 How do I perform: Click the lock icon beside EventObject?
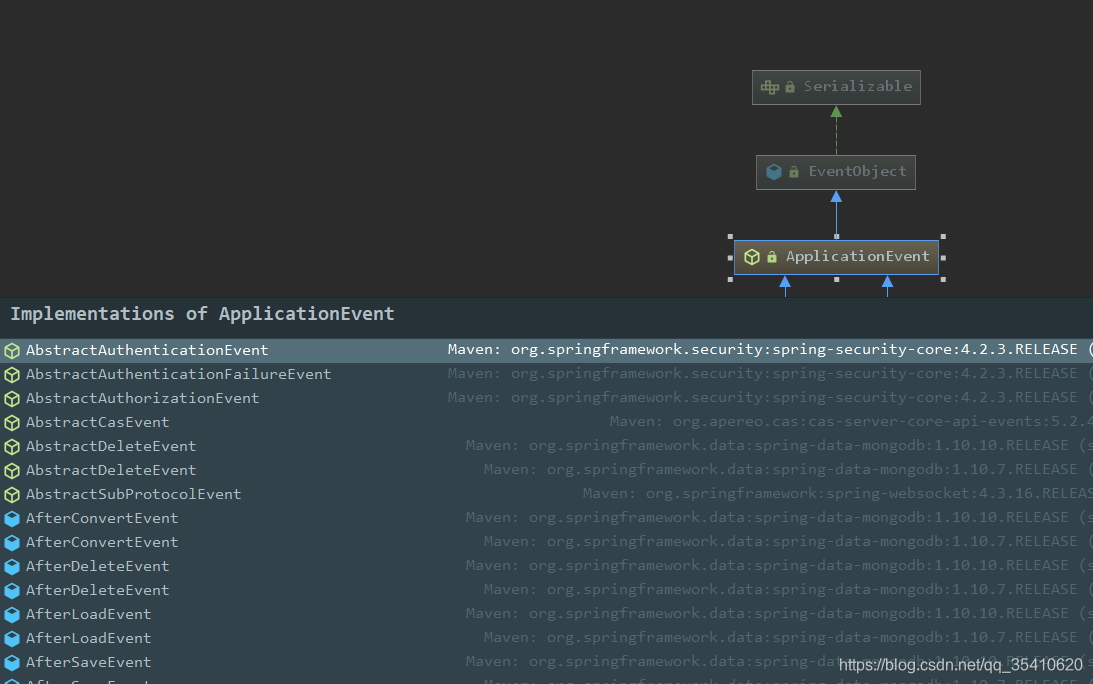pos(794,172)
